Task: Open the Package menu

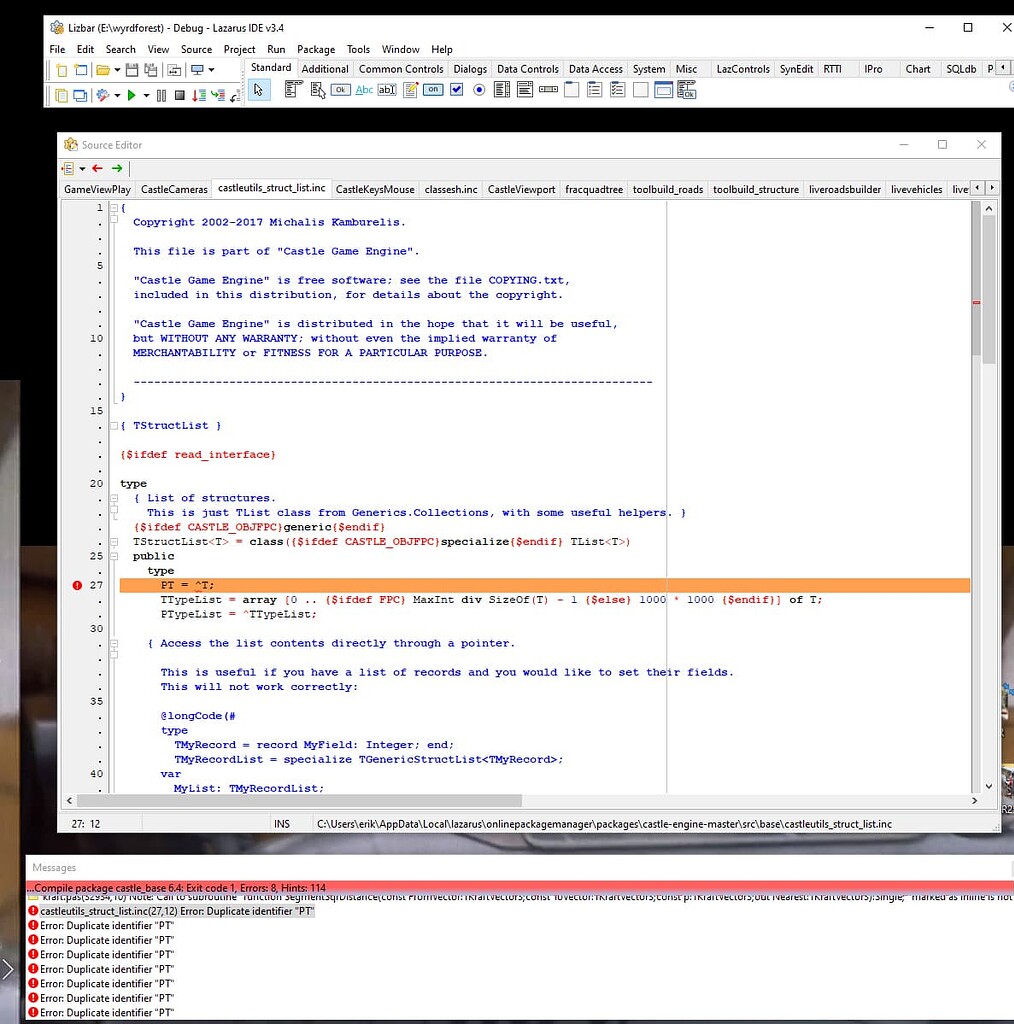Action: click(316, 49)
